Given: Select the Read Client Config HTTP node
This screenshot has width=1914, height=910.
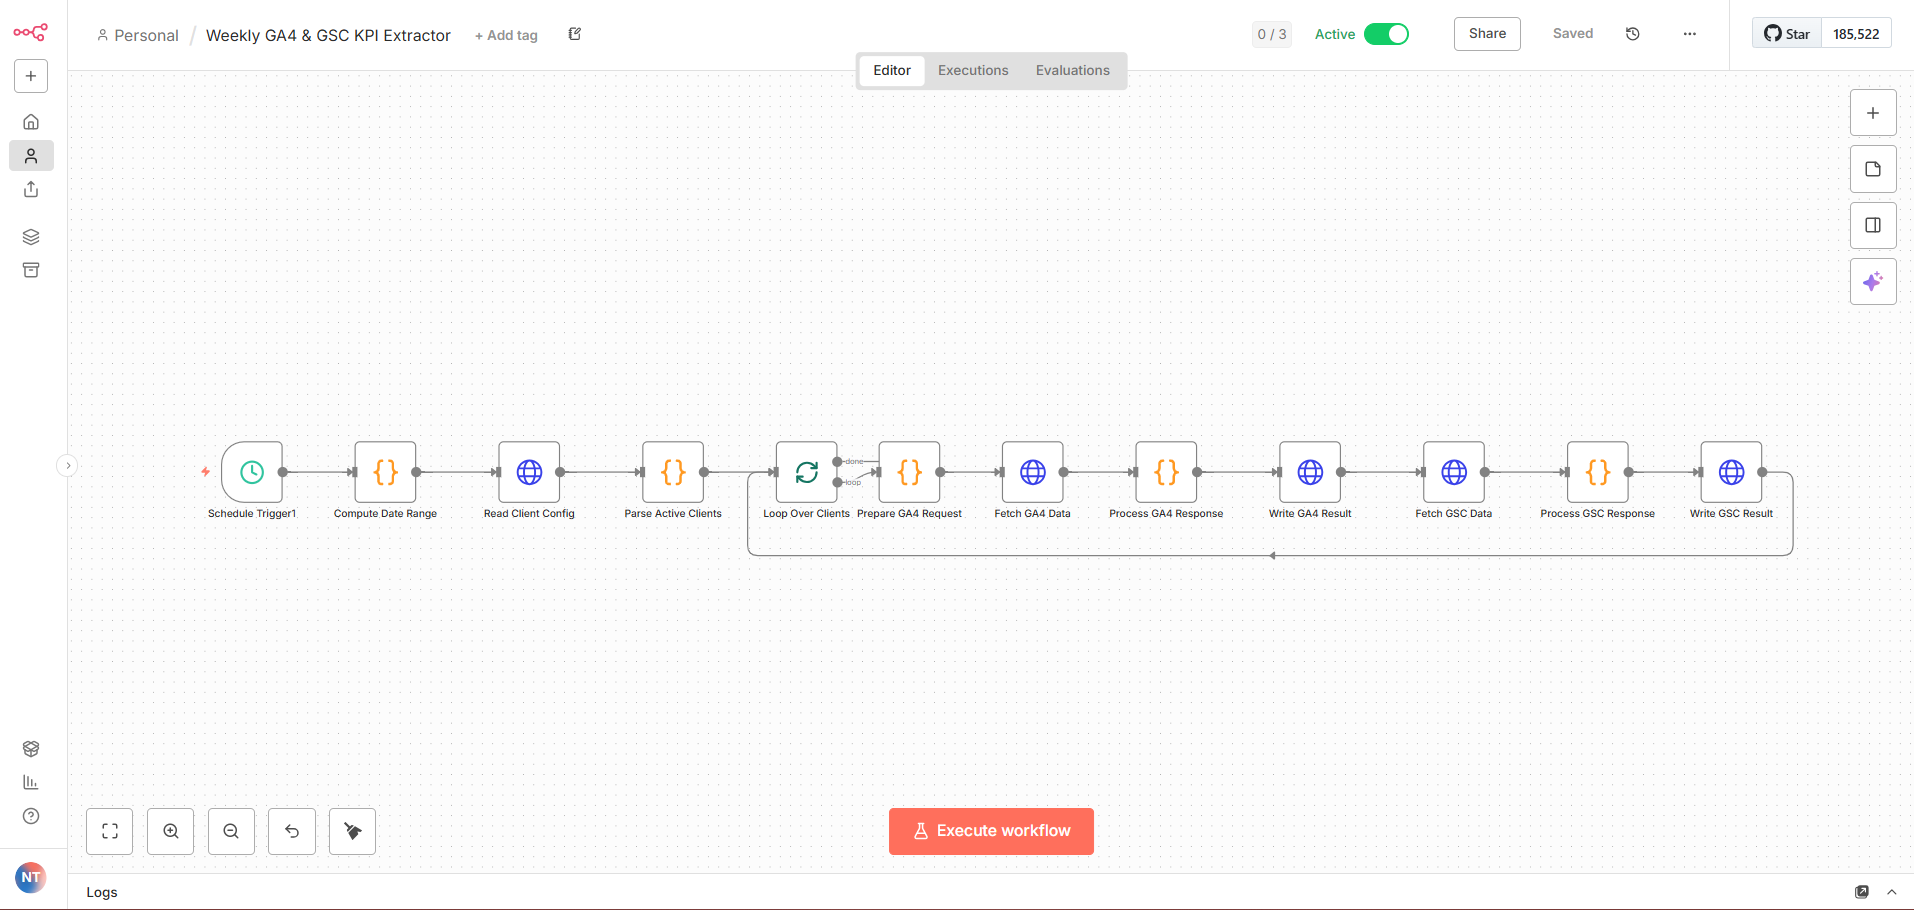Looking at the screenshot, I should point(529,472).
